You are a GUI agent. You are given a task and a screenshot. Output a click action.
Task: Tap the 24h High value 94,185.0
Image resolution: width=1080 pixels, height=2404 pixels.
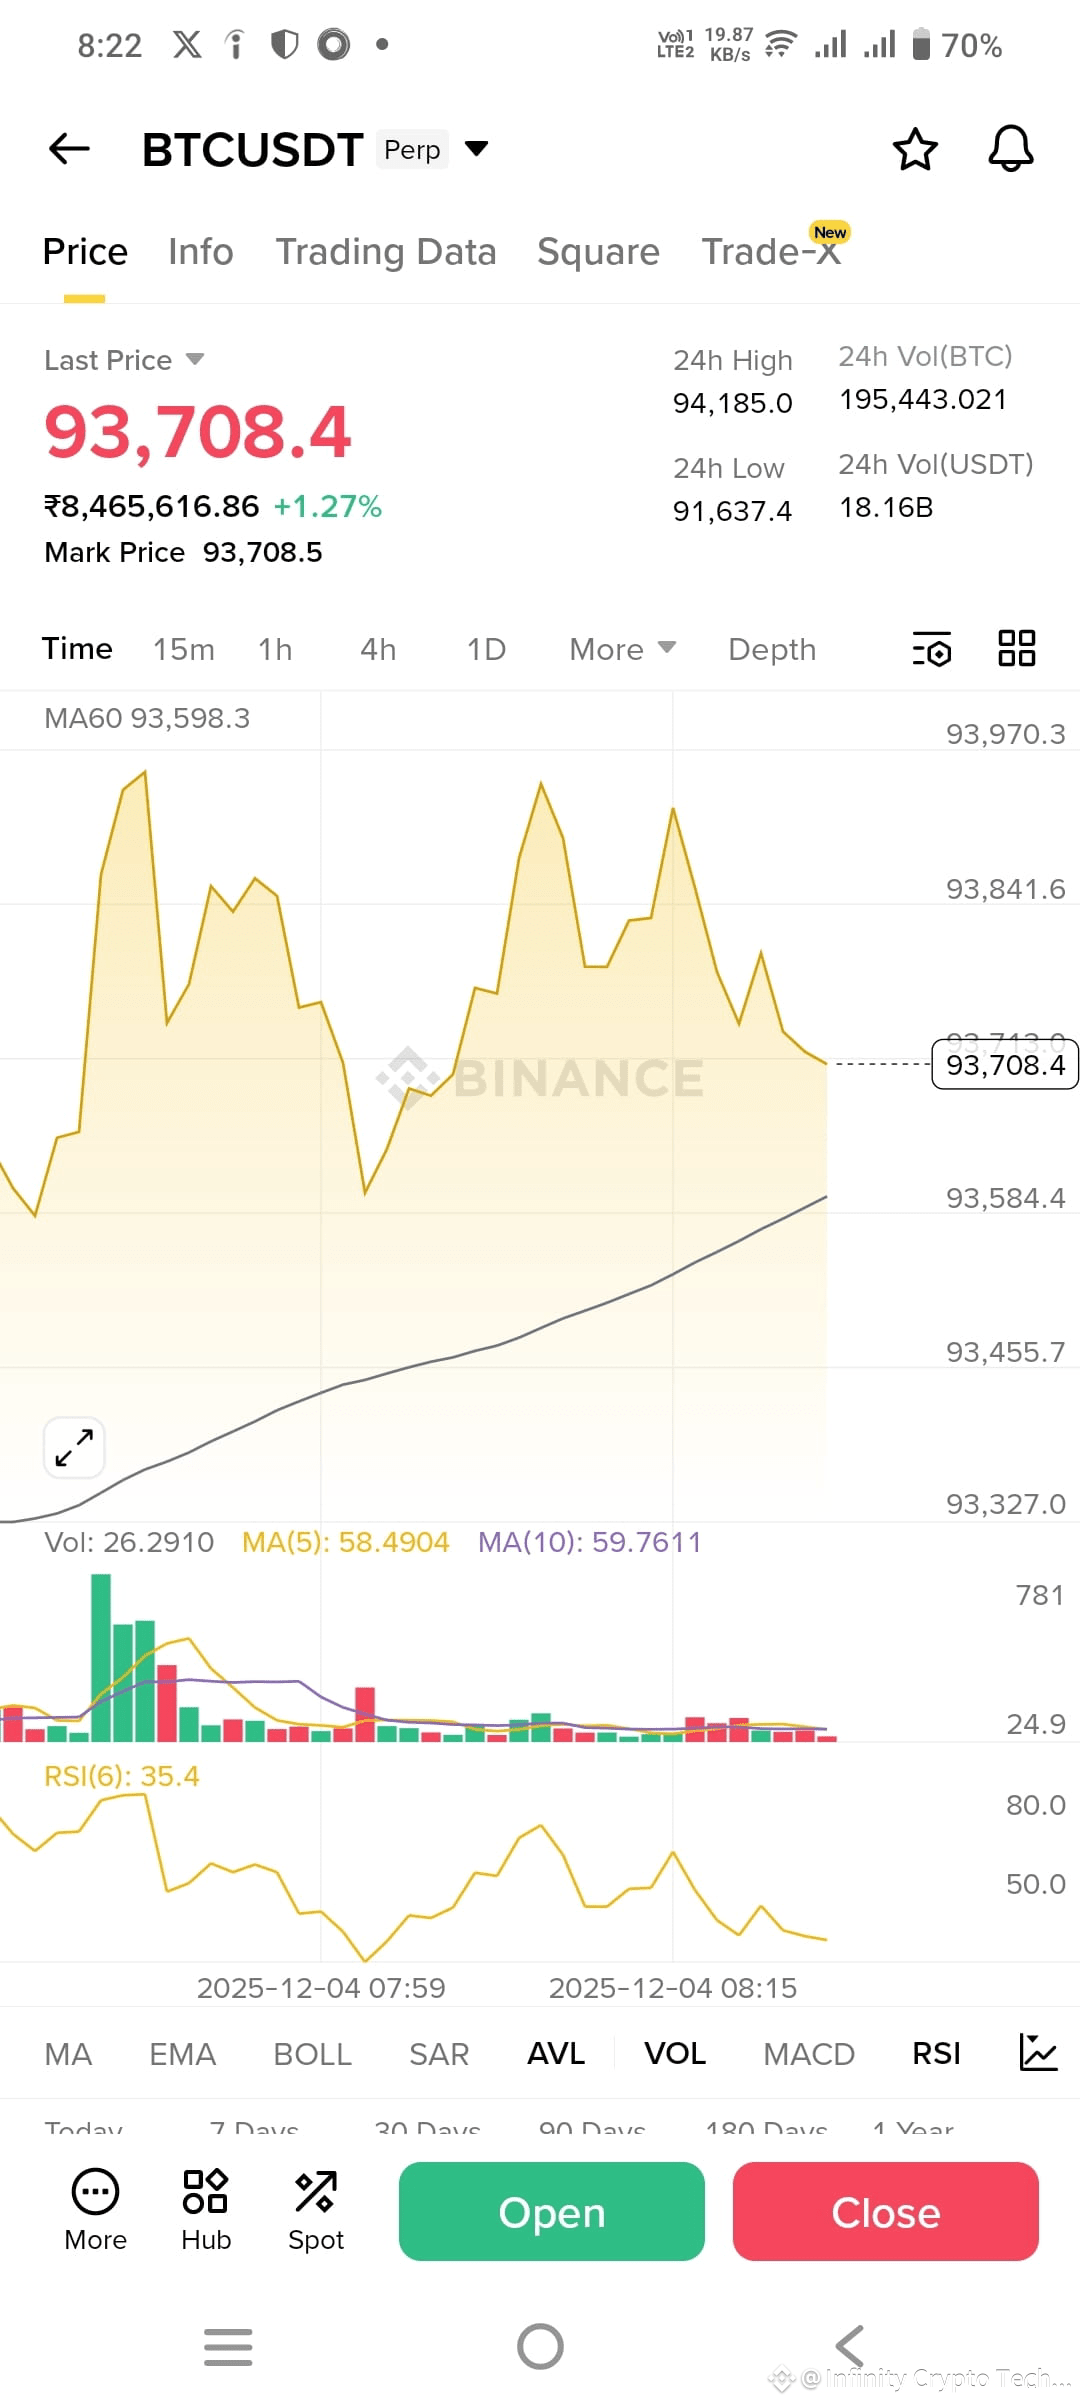(732, 403)
